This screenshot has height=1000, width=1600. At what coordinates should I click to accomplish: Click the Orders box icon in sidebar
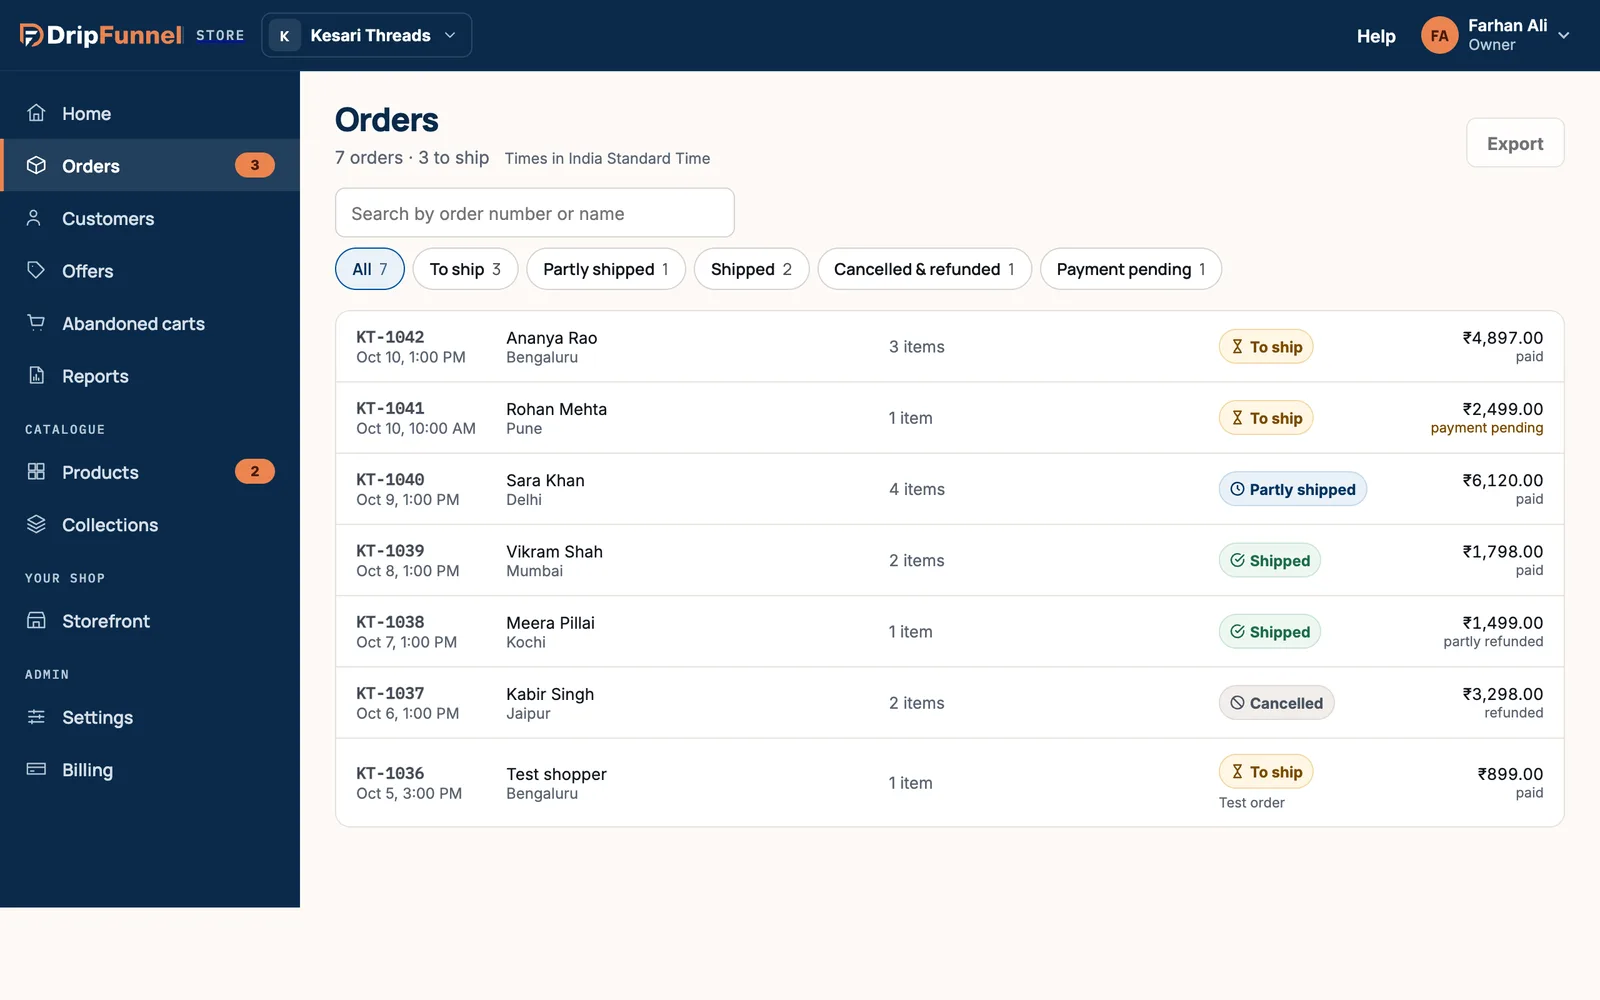(36, 165)
